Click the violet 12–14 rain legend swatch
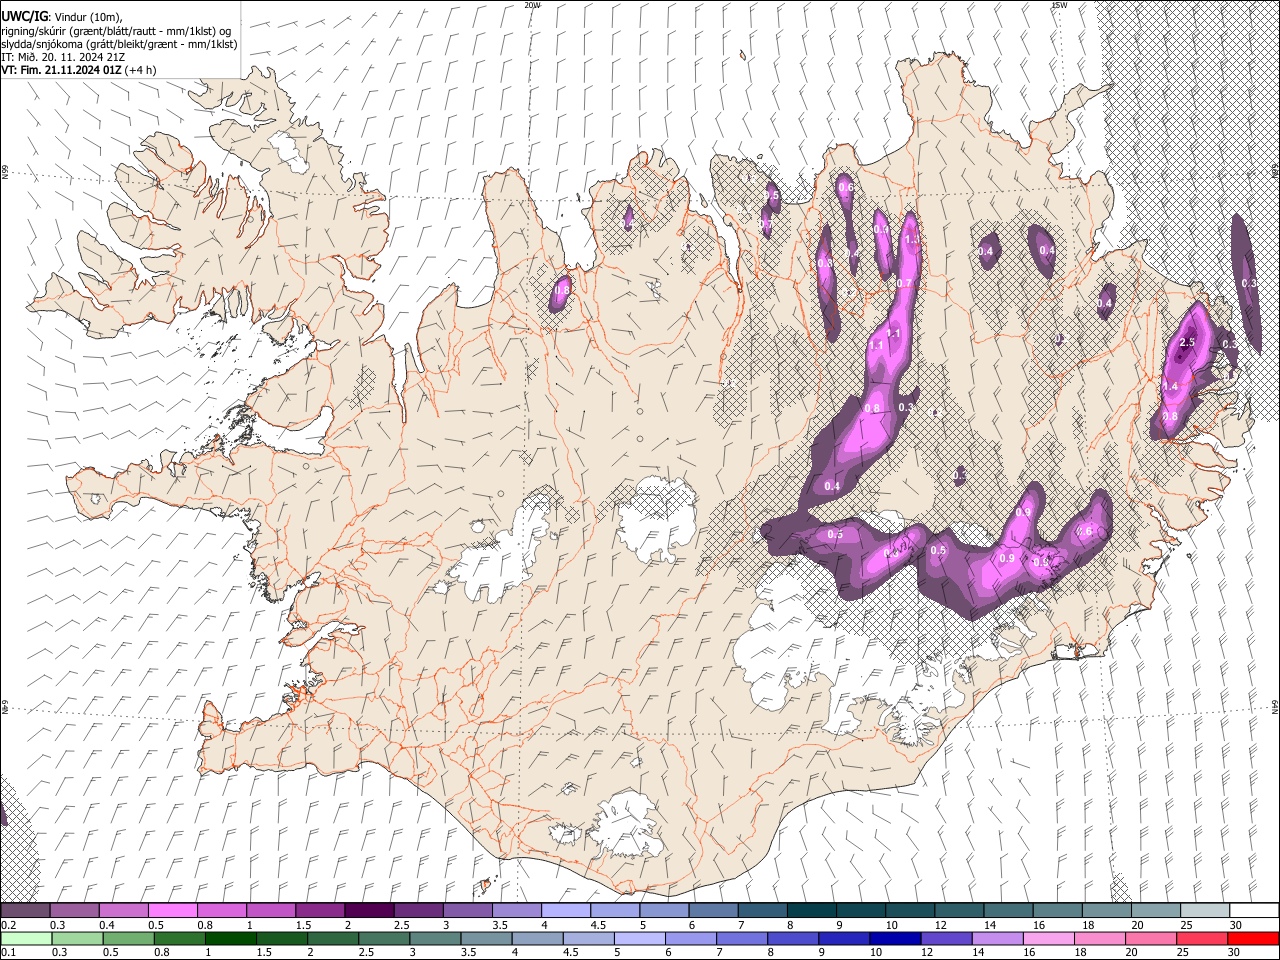1280x960 pixels. 947,938
